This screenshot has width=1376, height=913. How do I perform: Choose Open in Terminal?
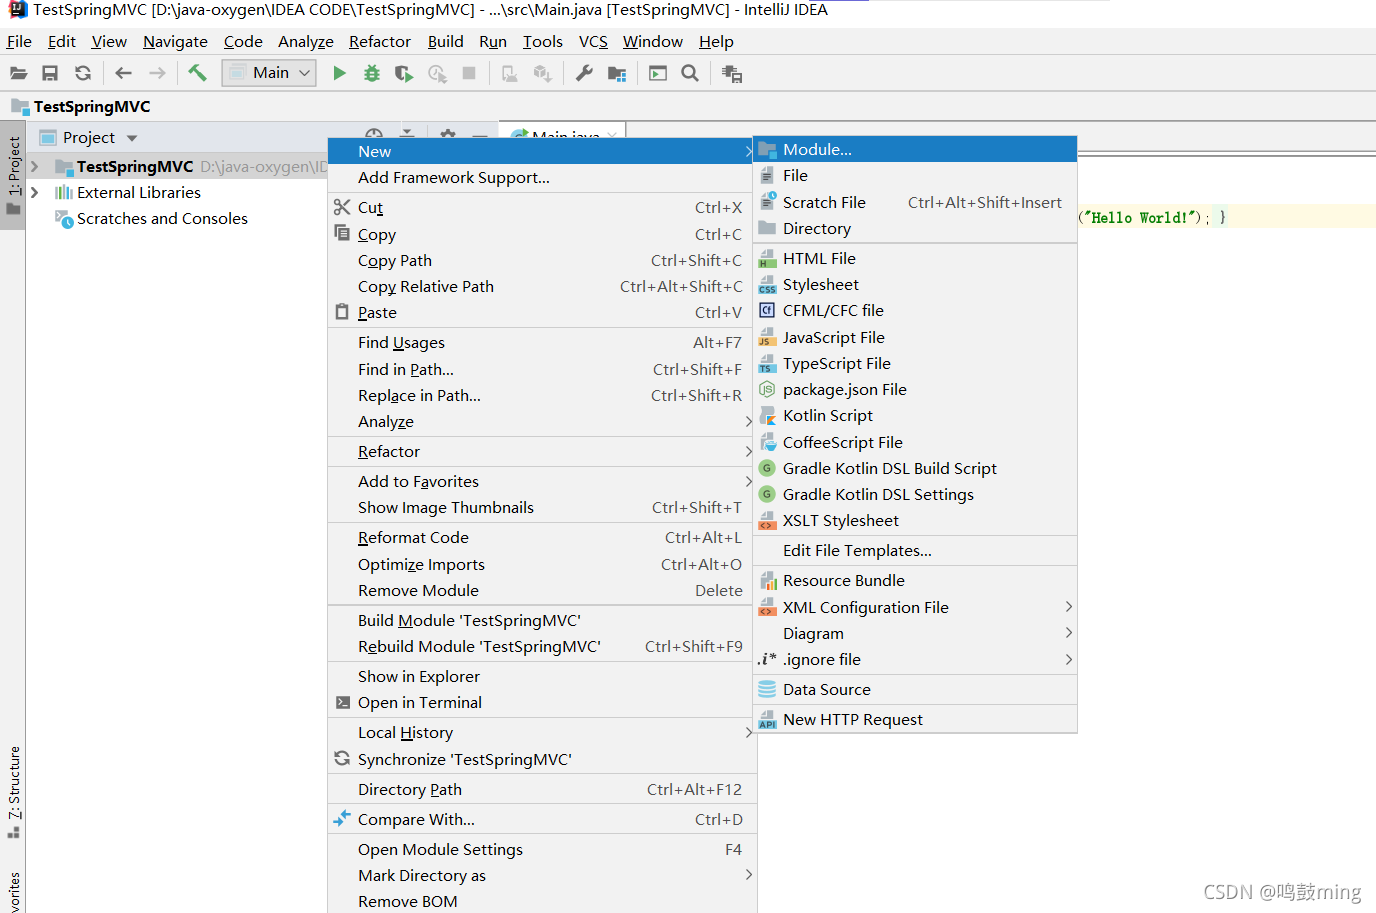tap(542, 702)
